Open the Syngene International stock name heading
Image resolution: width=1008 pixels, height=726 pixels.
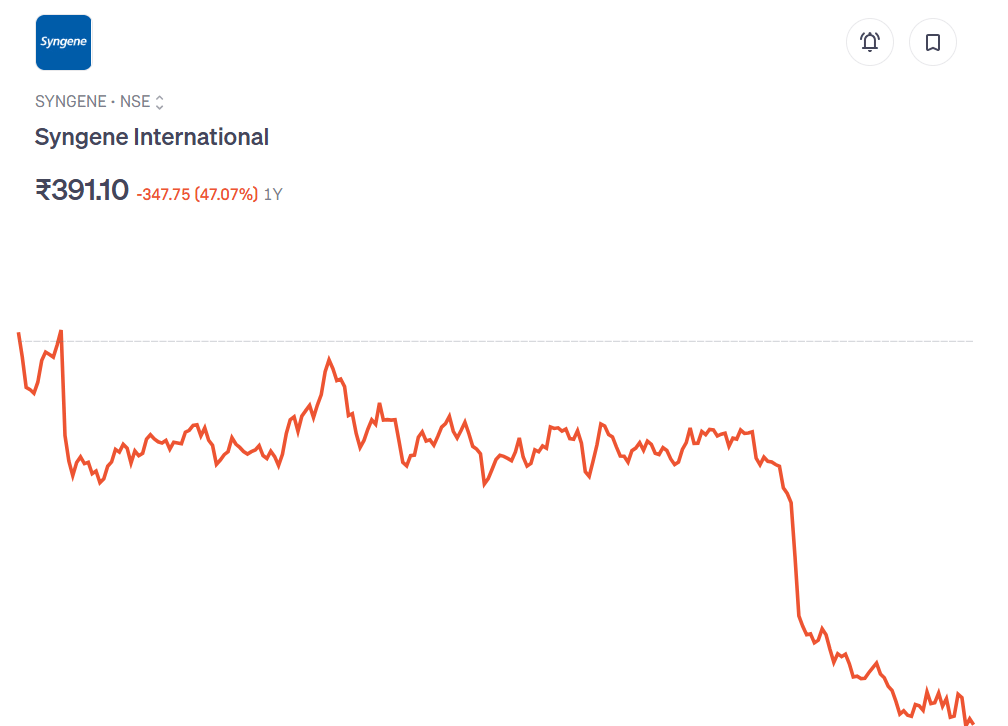pos(152,137)
